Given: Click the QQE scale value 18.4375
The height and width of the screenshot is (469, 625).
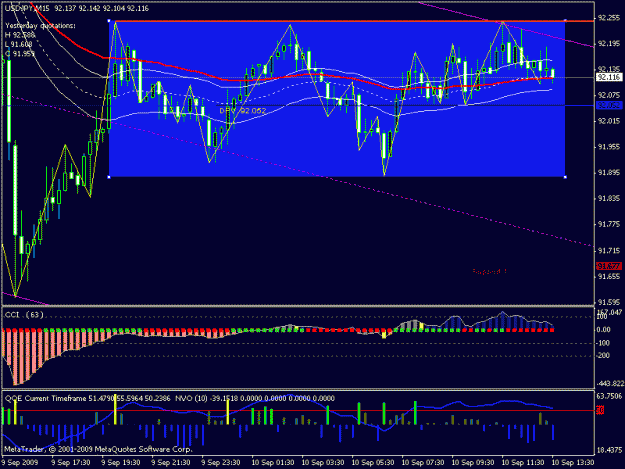Looking at the screenshot, I should tap(610, 450).
